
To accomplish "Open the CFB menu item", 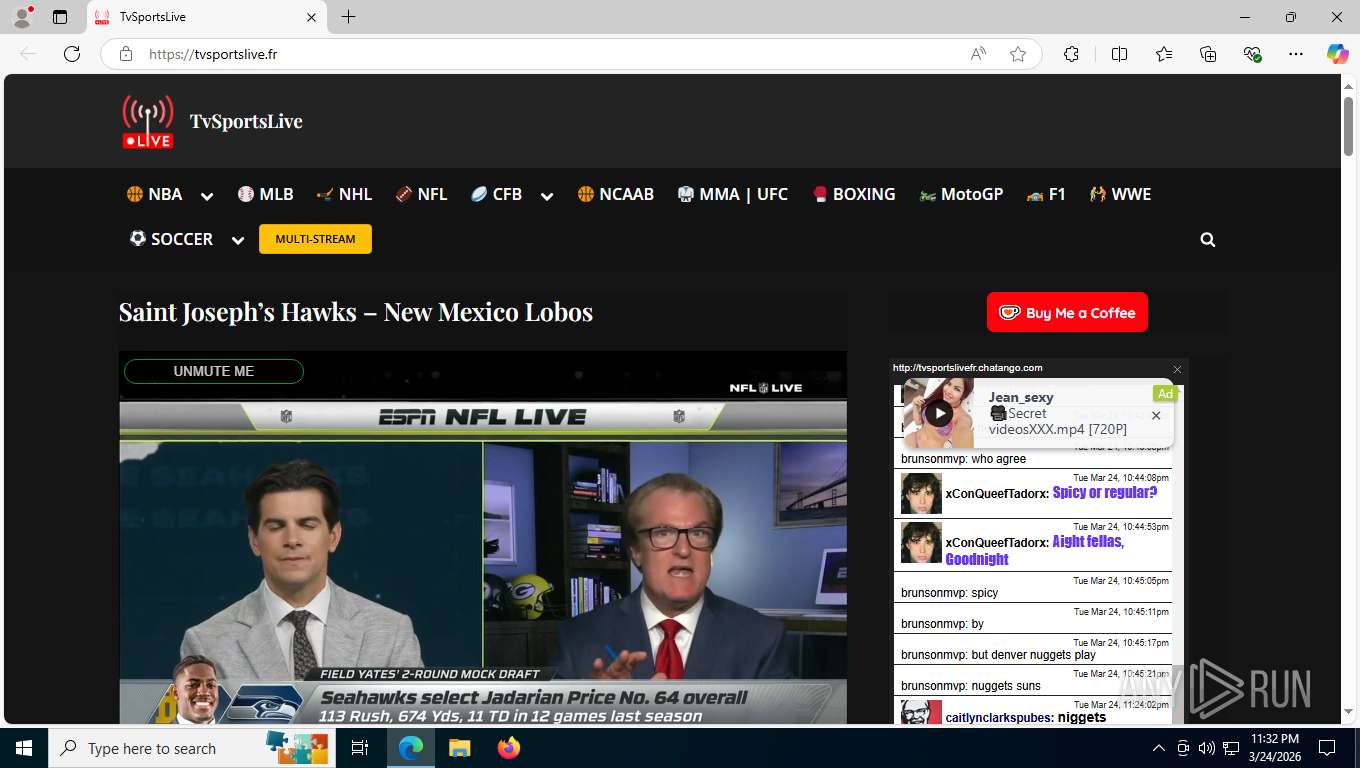I will click(x=496, y=194).
